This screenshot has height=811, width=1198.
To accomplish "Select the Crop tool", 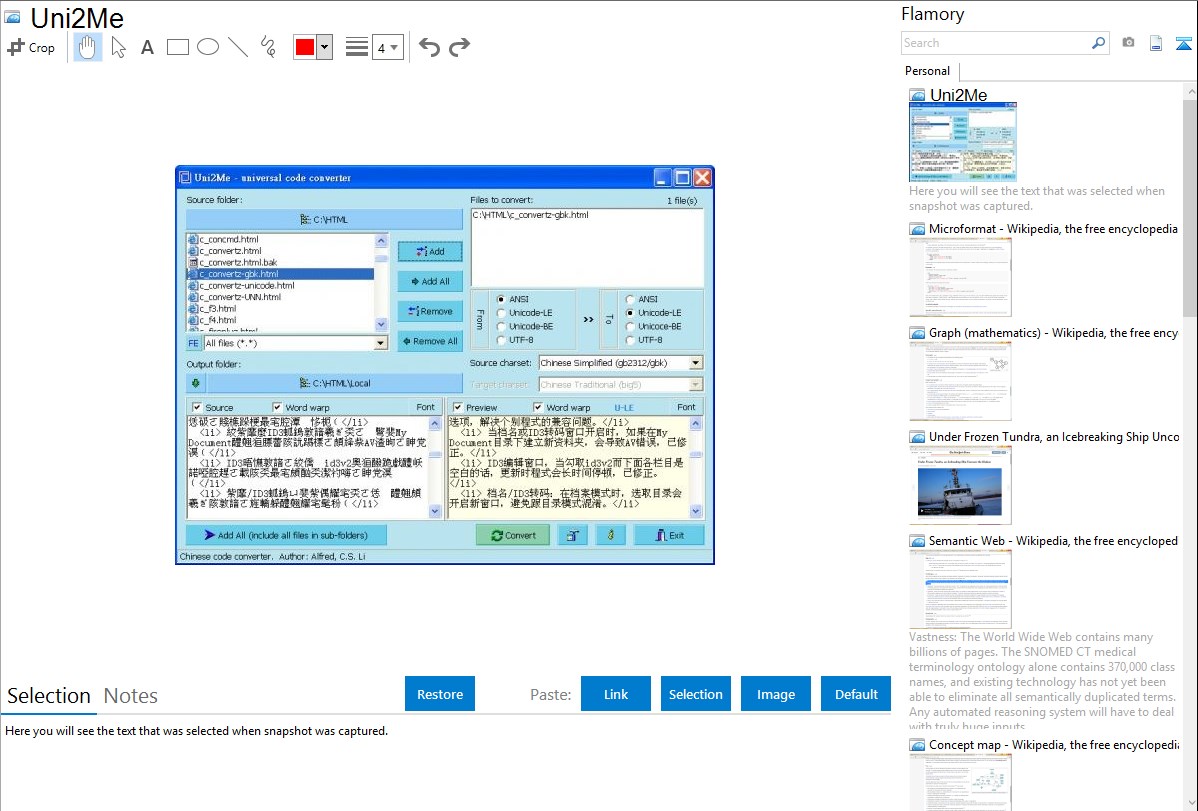I will [x=31, y=47].
